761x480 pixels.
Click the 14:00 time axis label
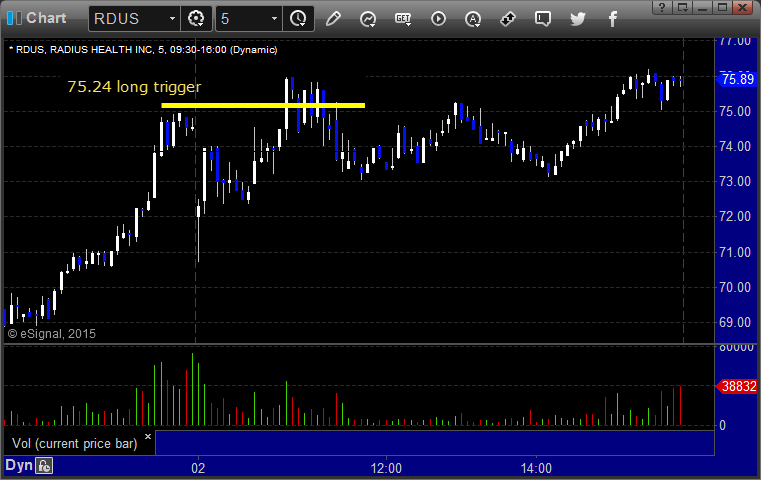pyautogui.click(x=536, y=468)
